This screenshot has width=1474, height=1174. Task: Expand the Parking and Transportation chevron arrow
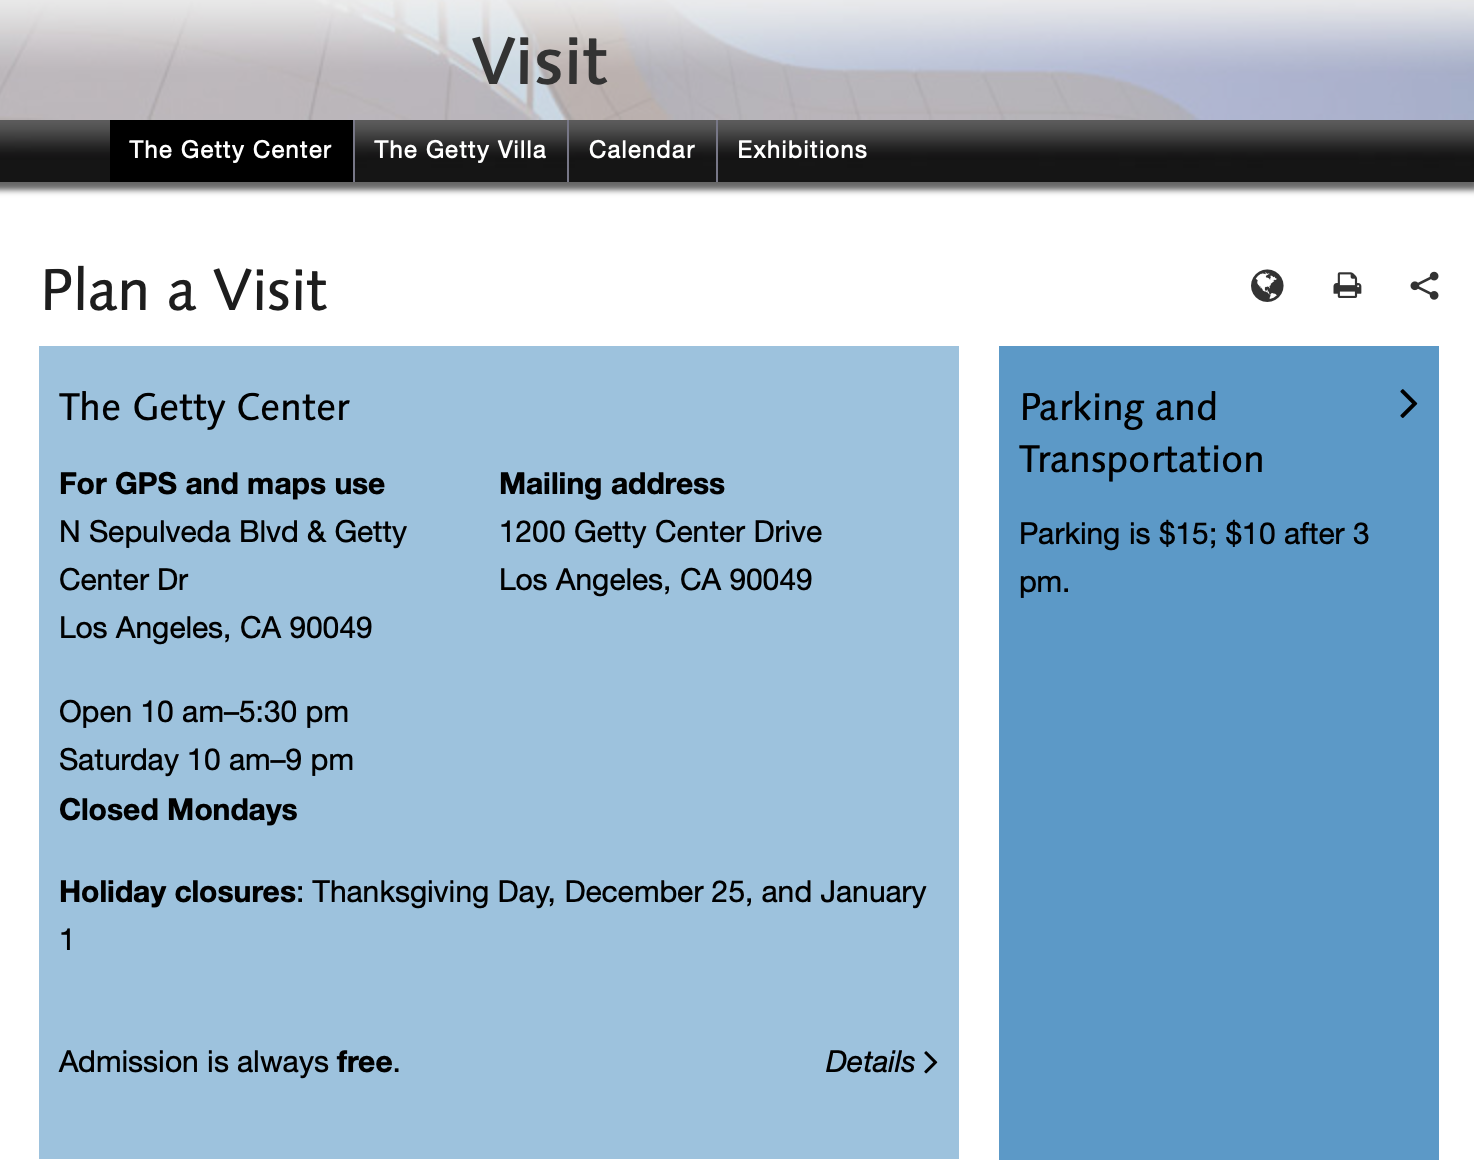[1408, 404]
